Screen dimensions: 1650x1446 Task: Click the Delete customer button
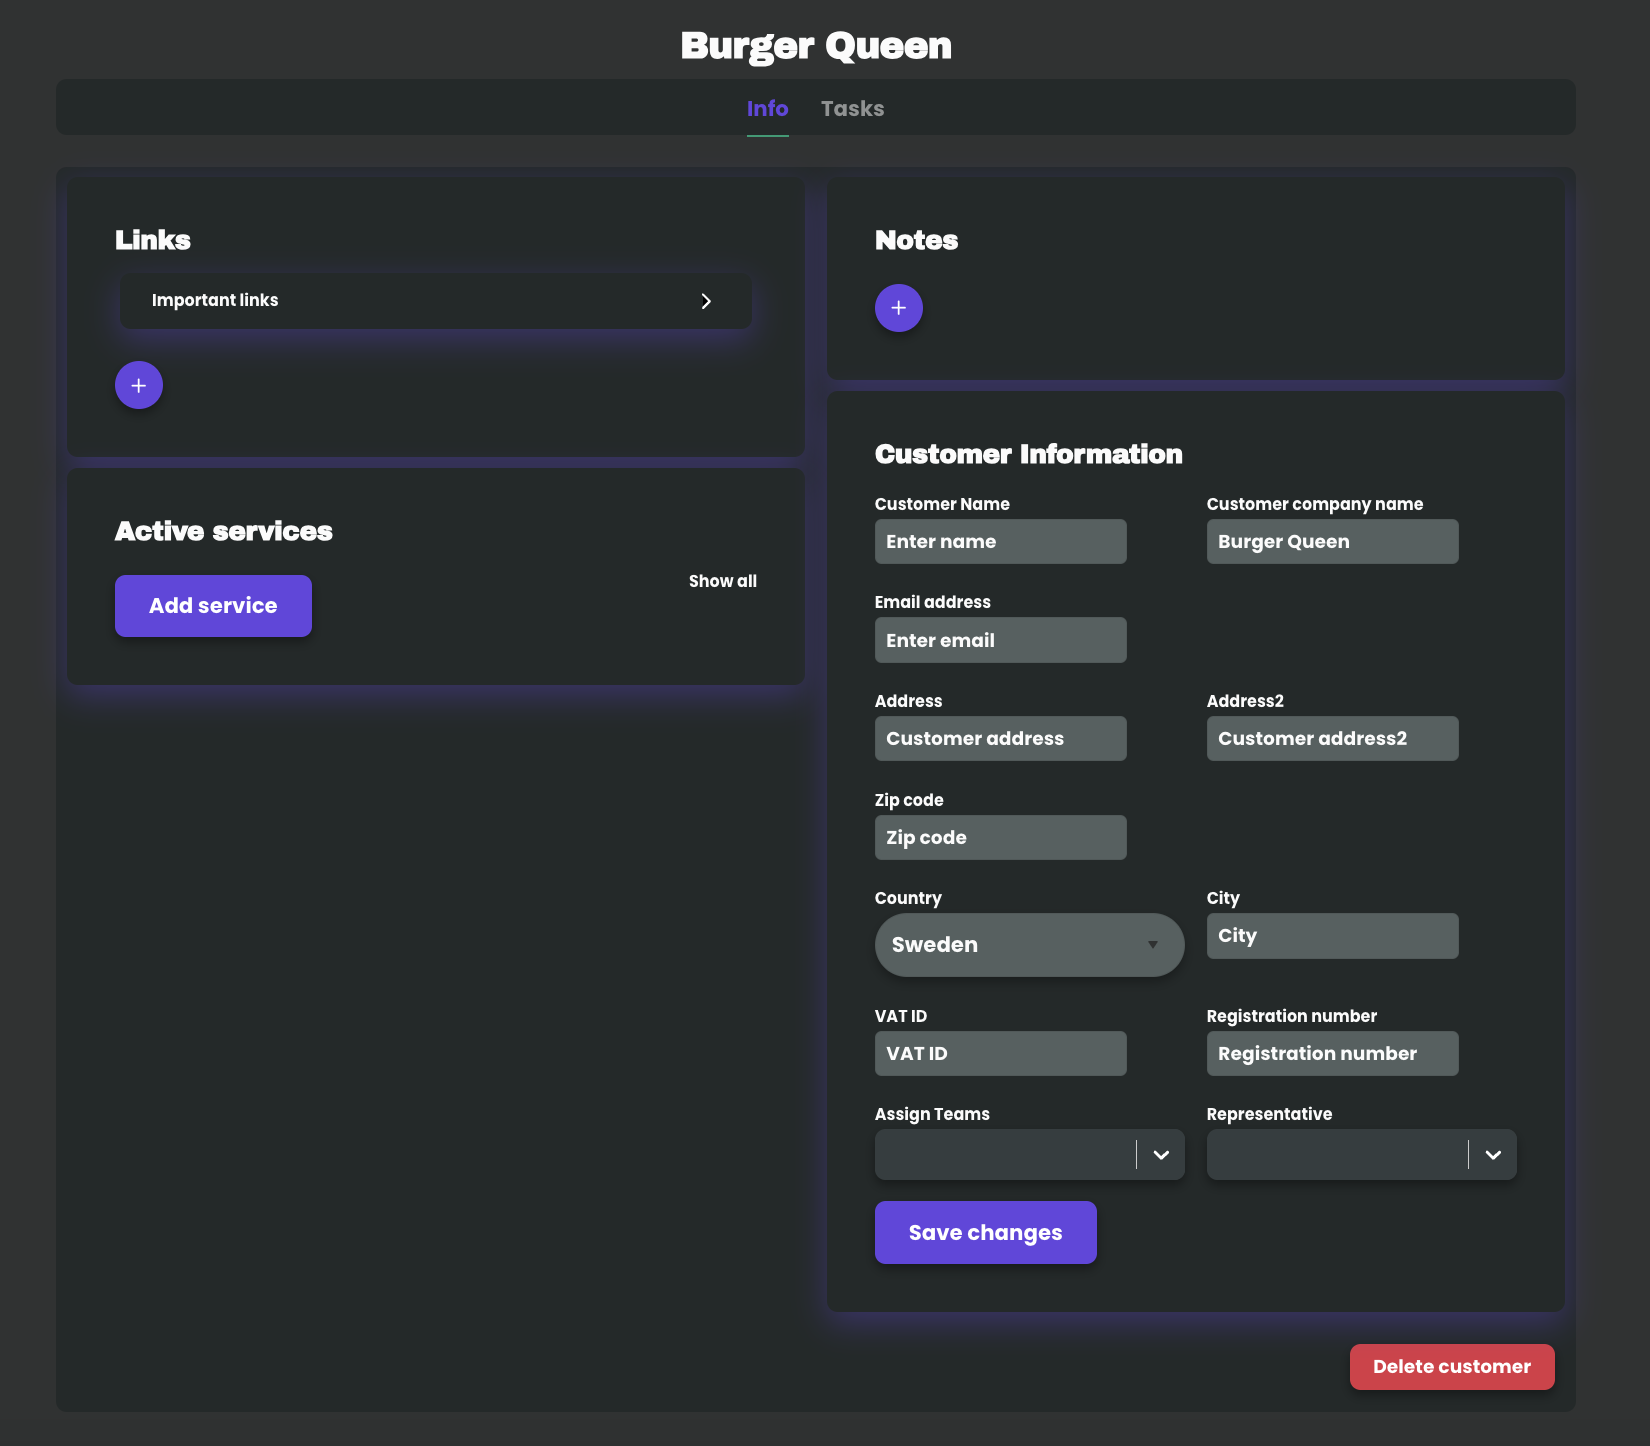[1452, 1366]
